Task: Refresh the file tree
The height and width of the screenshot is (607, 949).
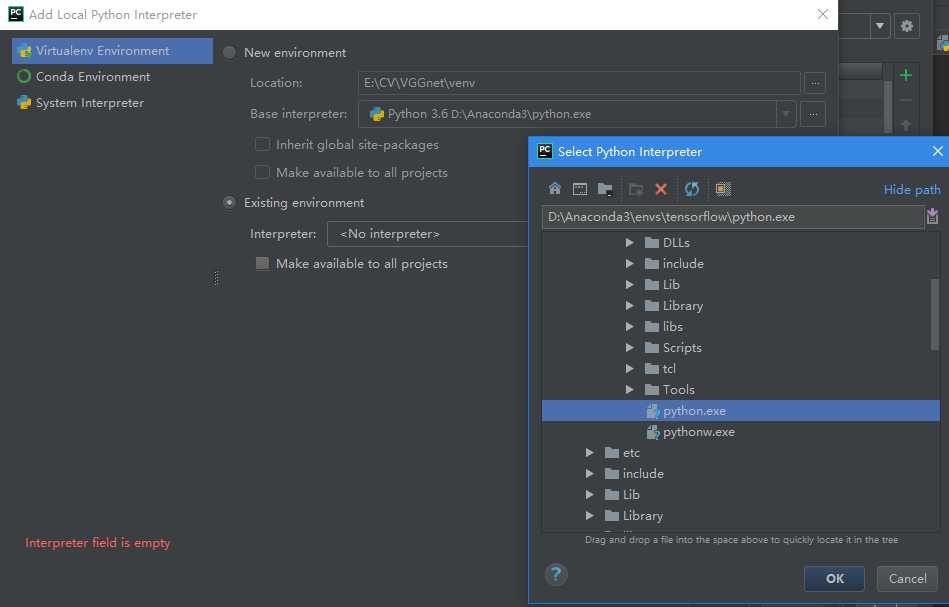Action: [692, 189]
